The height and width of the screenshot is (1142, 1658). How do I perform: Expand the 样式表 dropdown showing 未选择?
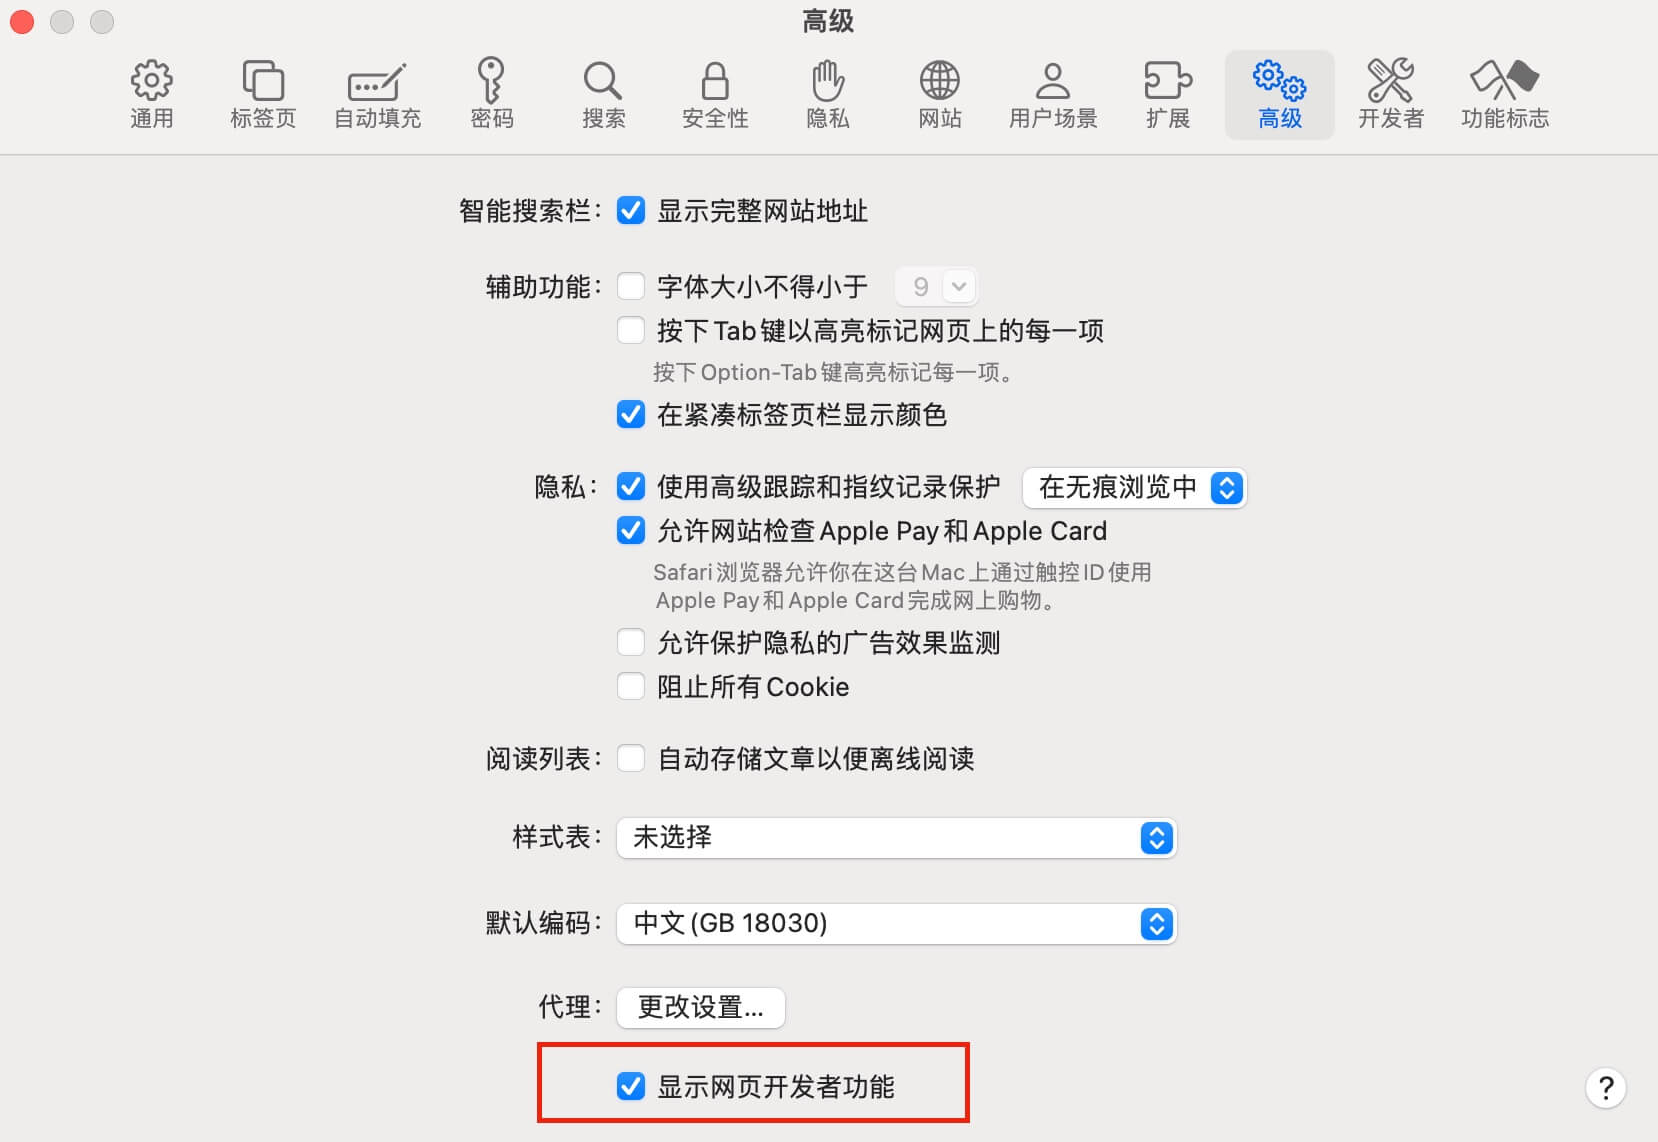896,838
